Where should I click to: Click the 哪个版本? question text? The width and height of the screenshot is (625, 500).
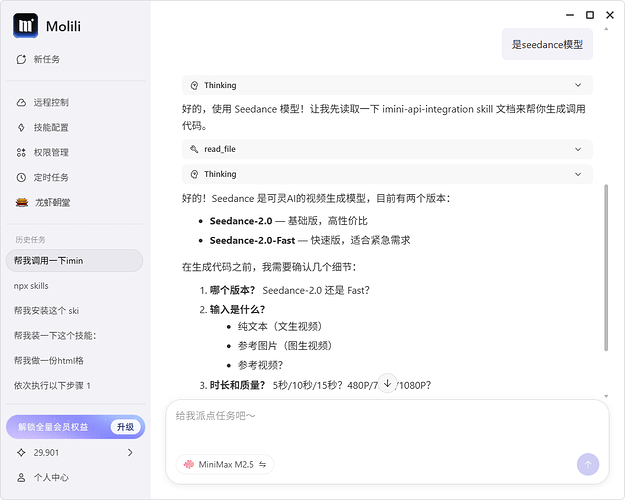[232, 290]
